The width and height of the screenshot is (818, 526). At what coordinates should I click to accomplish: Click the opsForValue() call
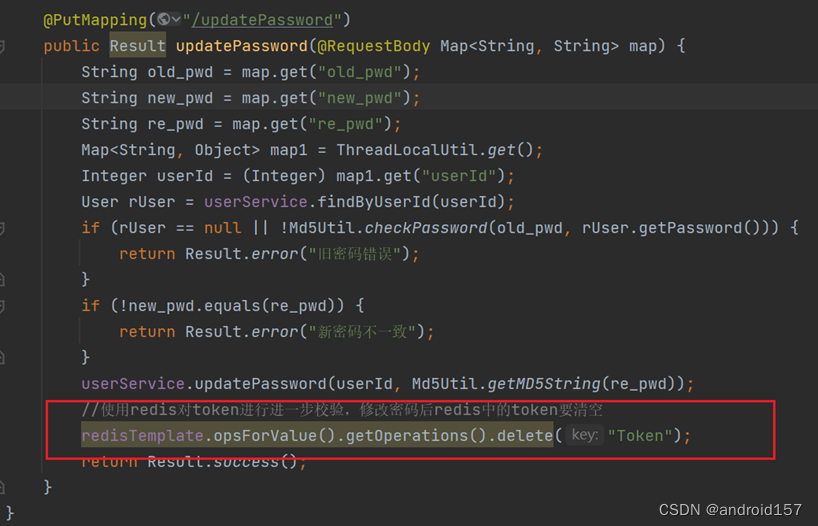(x=274, y=436)
